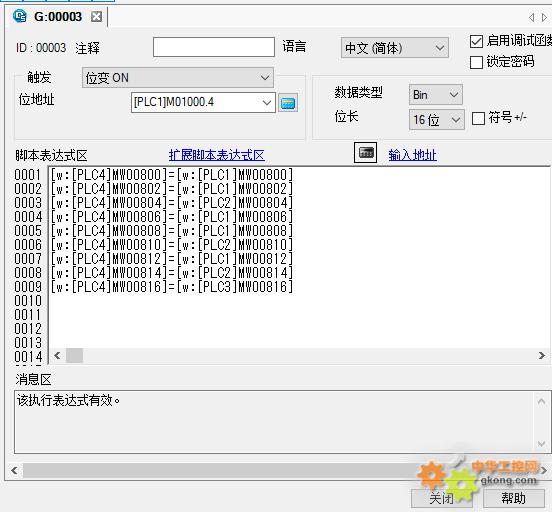Open the bit address browse icon
The height and width of the screenshot is (512, 552).
point(288,103)
